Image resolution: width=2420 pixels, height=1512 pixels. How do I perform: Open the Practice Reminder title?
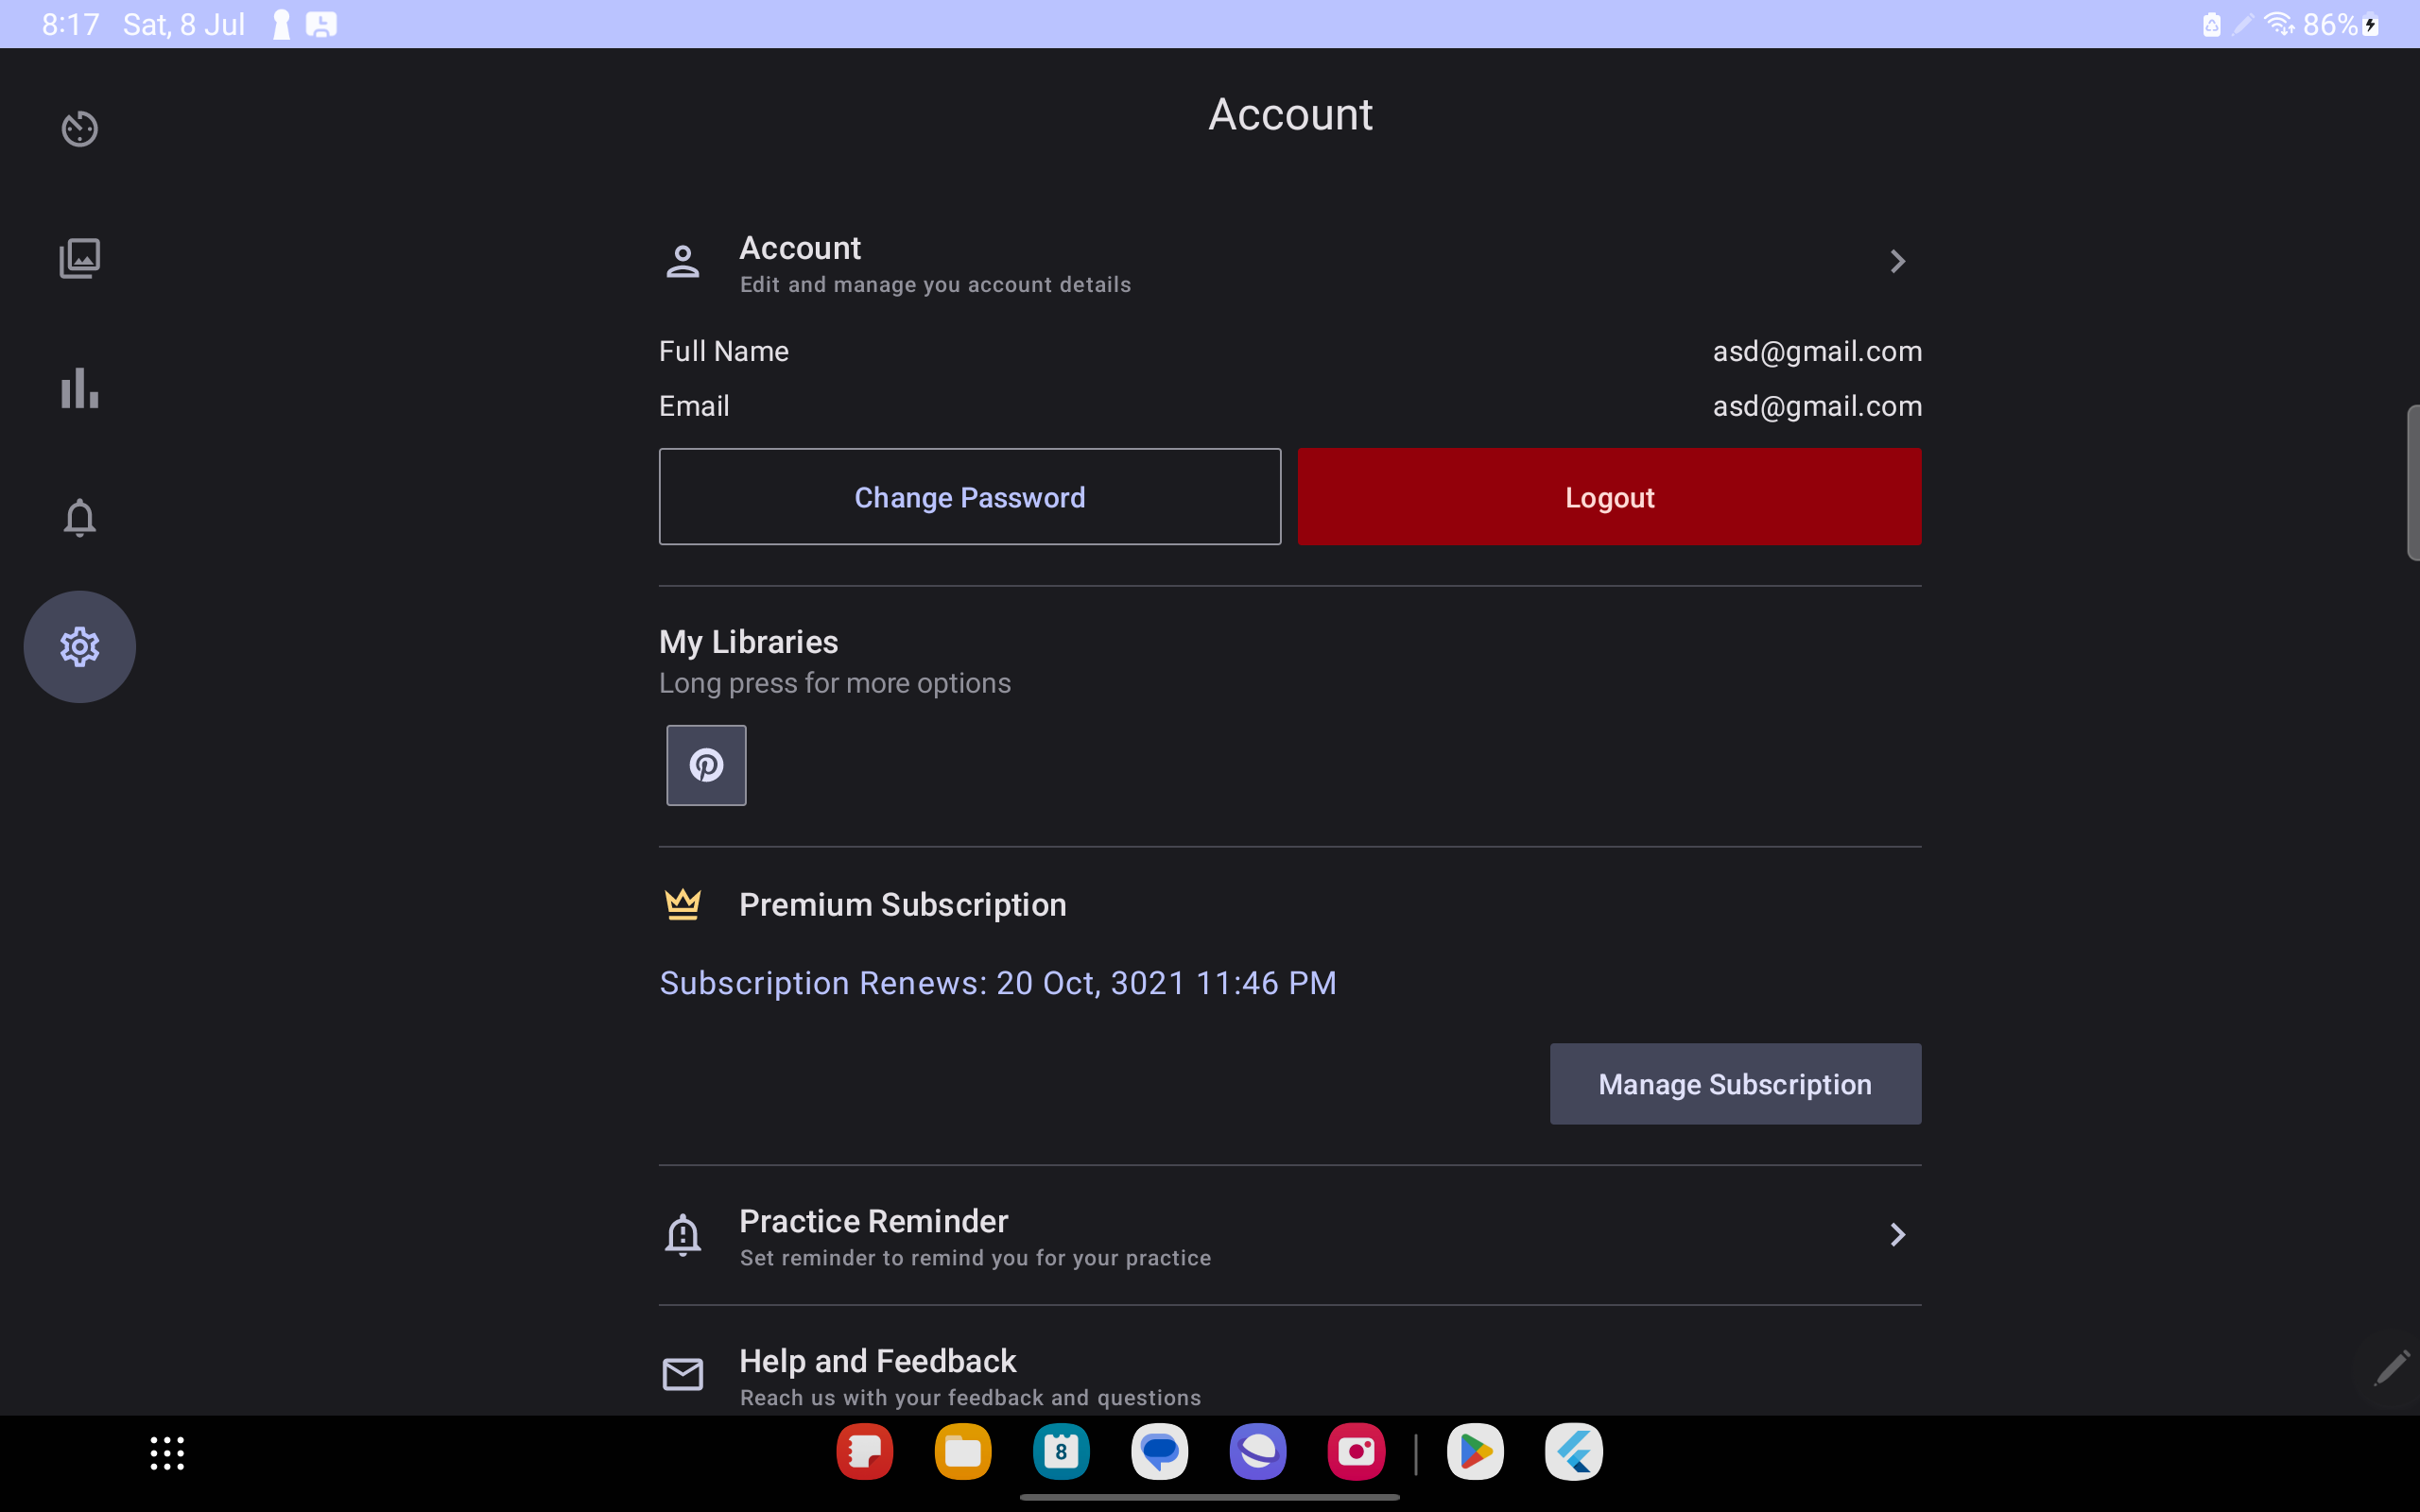point(874,1221)
